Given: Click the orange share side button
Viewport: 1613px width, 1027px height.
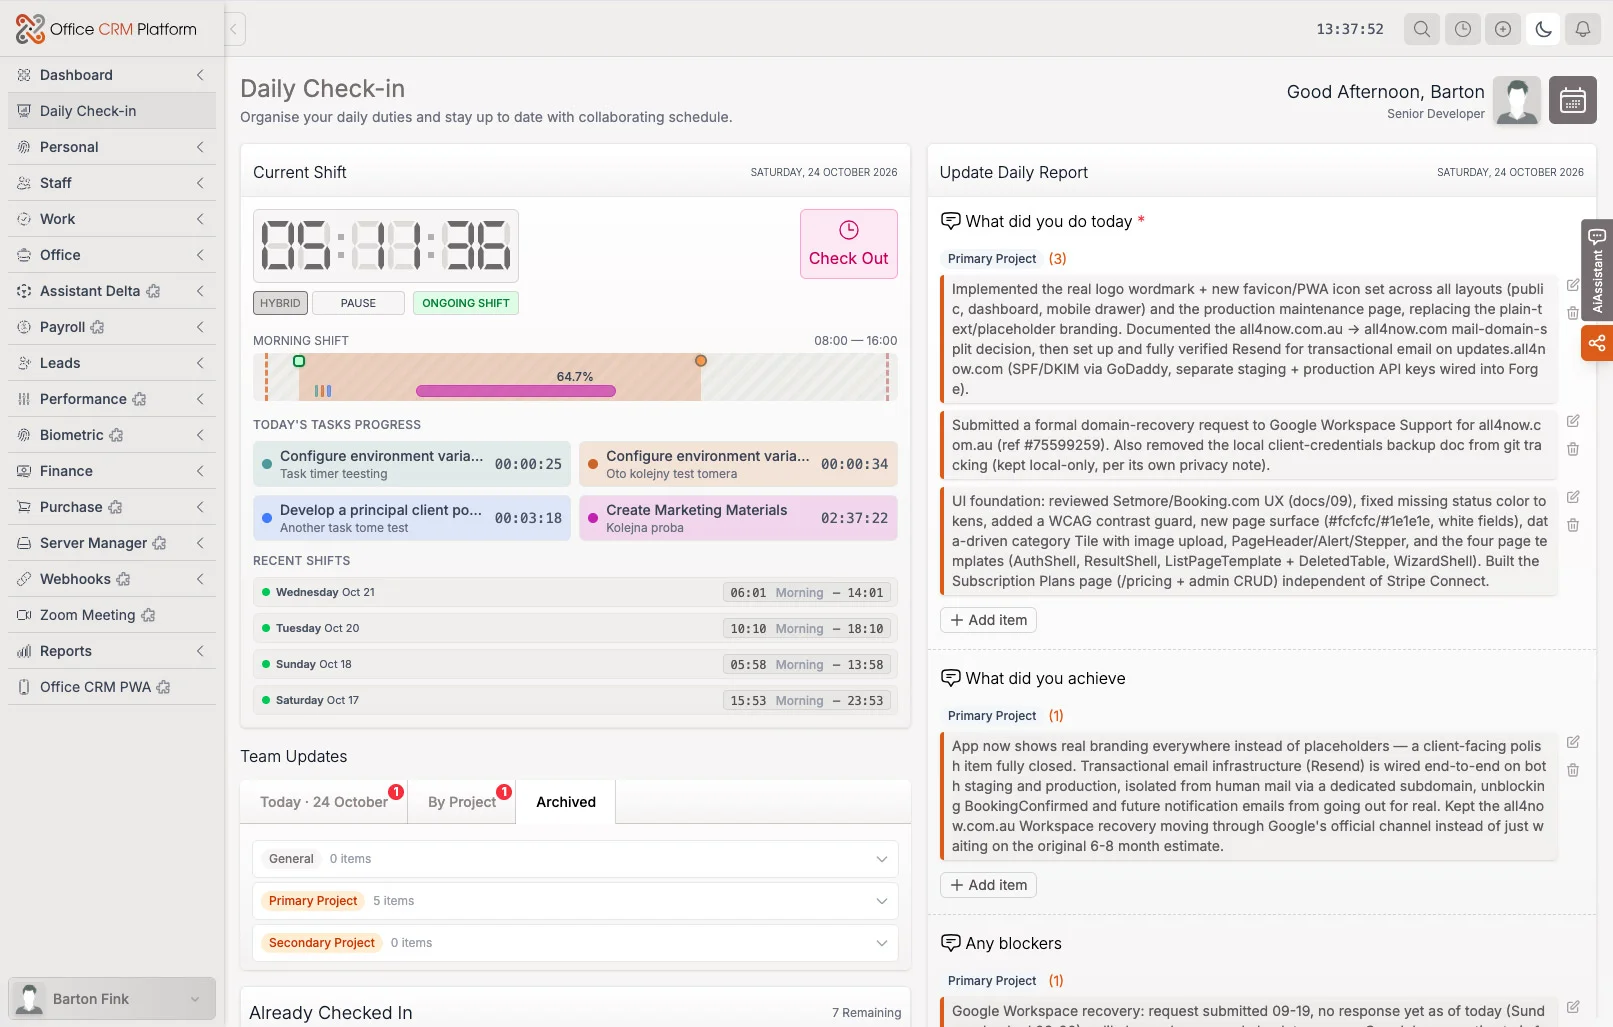Looking at the screenshot, I should pos(1597,343).
